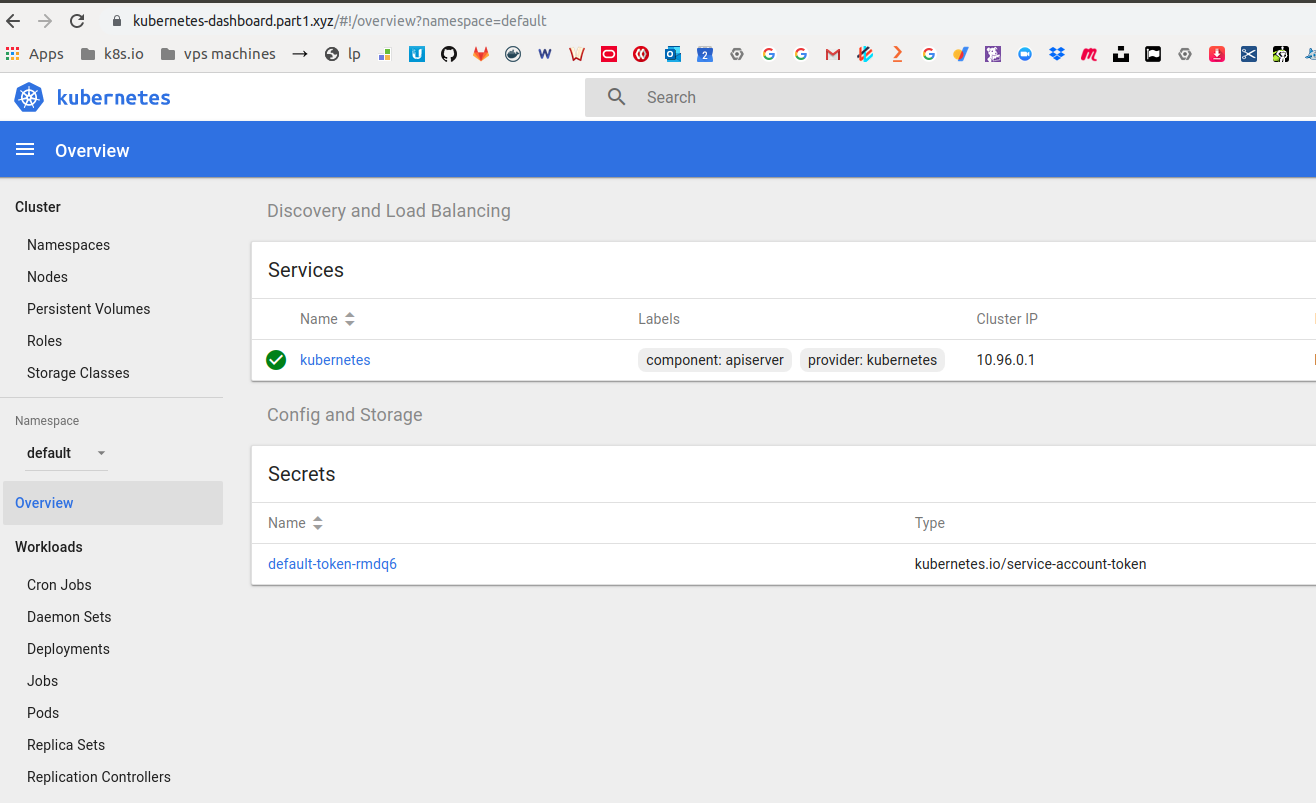Open Pods workloads
The image size is (1316, 803).
[43, 713]
